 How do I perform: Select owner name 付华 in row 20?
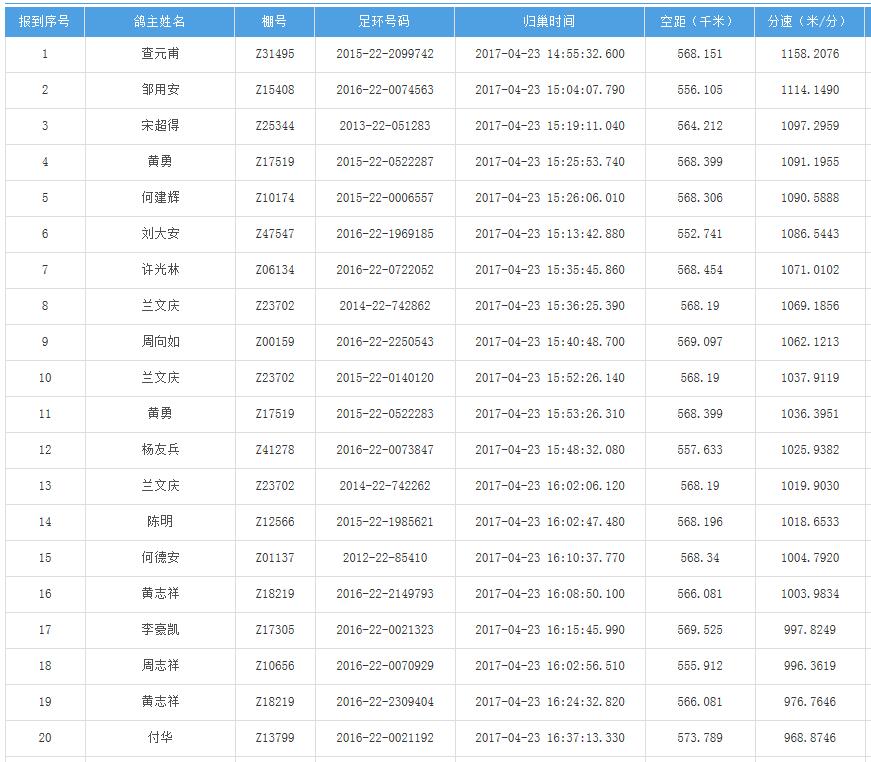tap(160, 738)
